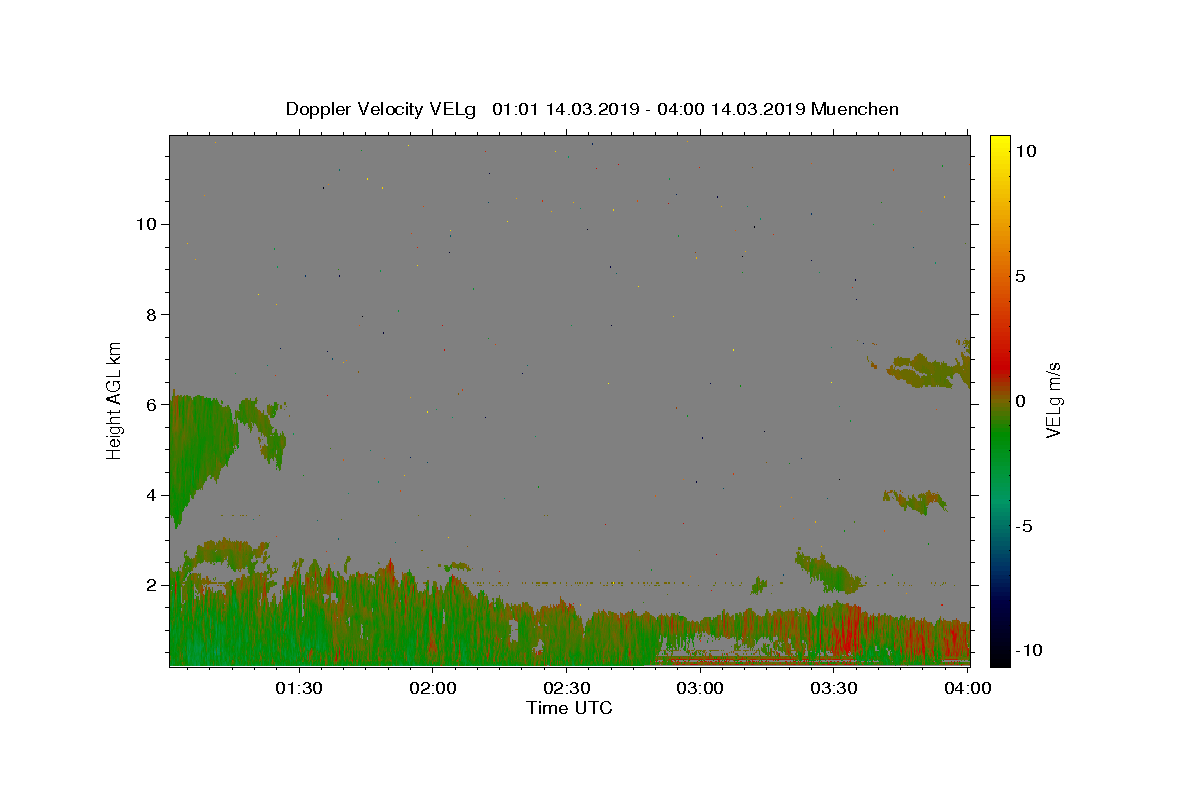This screenshot has height=800, width=1200.
Task: Click the height tick label '4'
Action: tap(152, 495)
